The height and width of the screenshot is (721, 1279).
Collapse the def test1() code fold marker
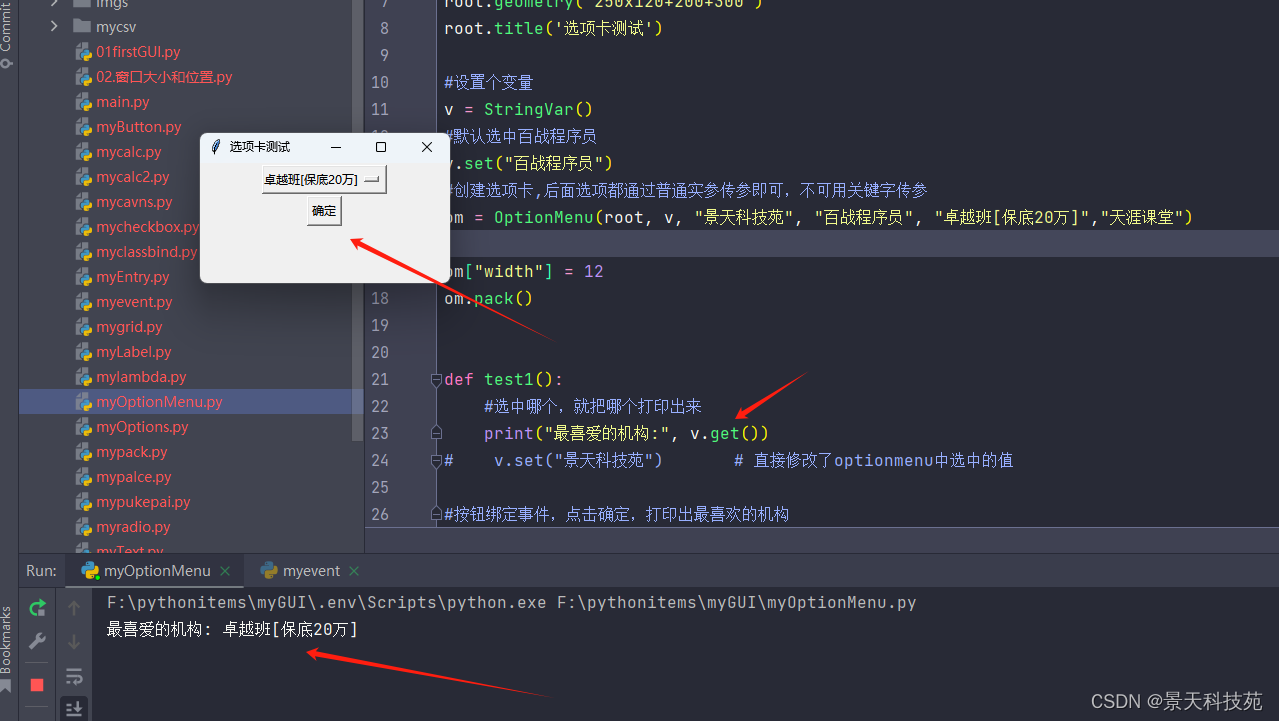tap(436, 380)
